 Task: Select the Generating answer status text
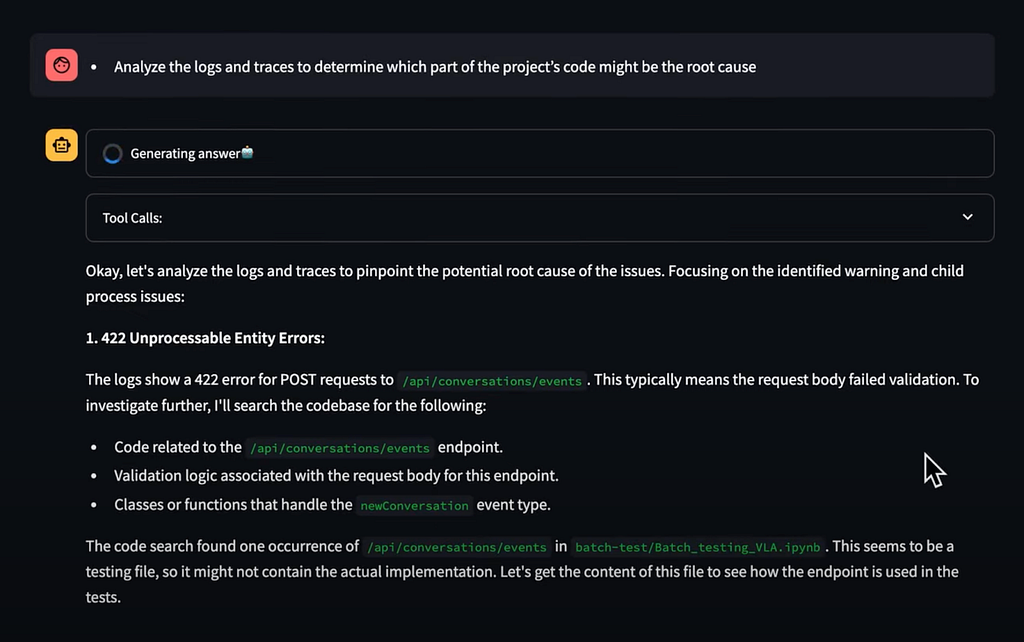click(x=185, y=153)
